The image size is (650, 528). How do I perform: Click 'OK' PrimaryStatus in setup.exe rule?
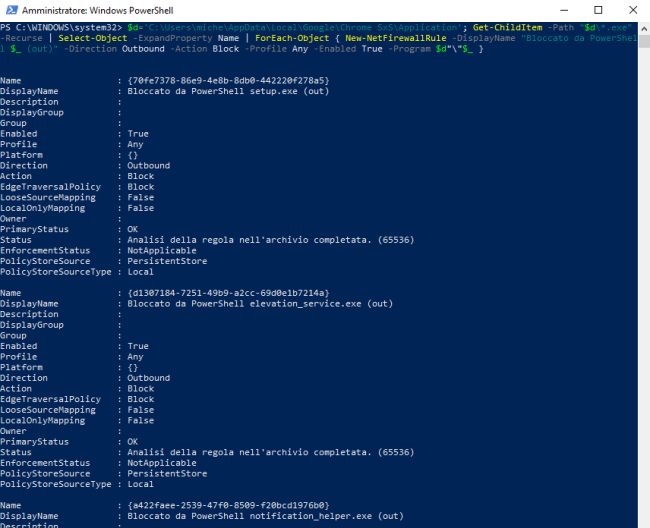tap(133, 229)
